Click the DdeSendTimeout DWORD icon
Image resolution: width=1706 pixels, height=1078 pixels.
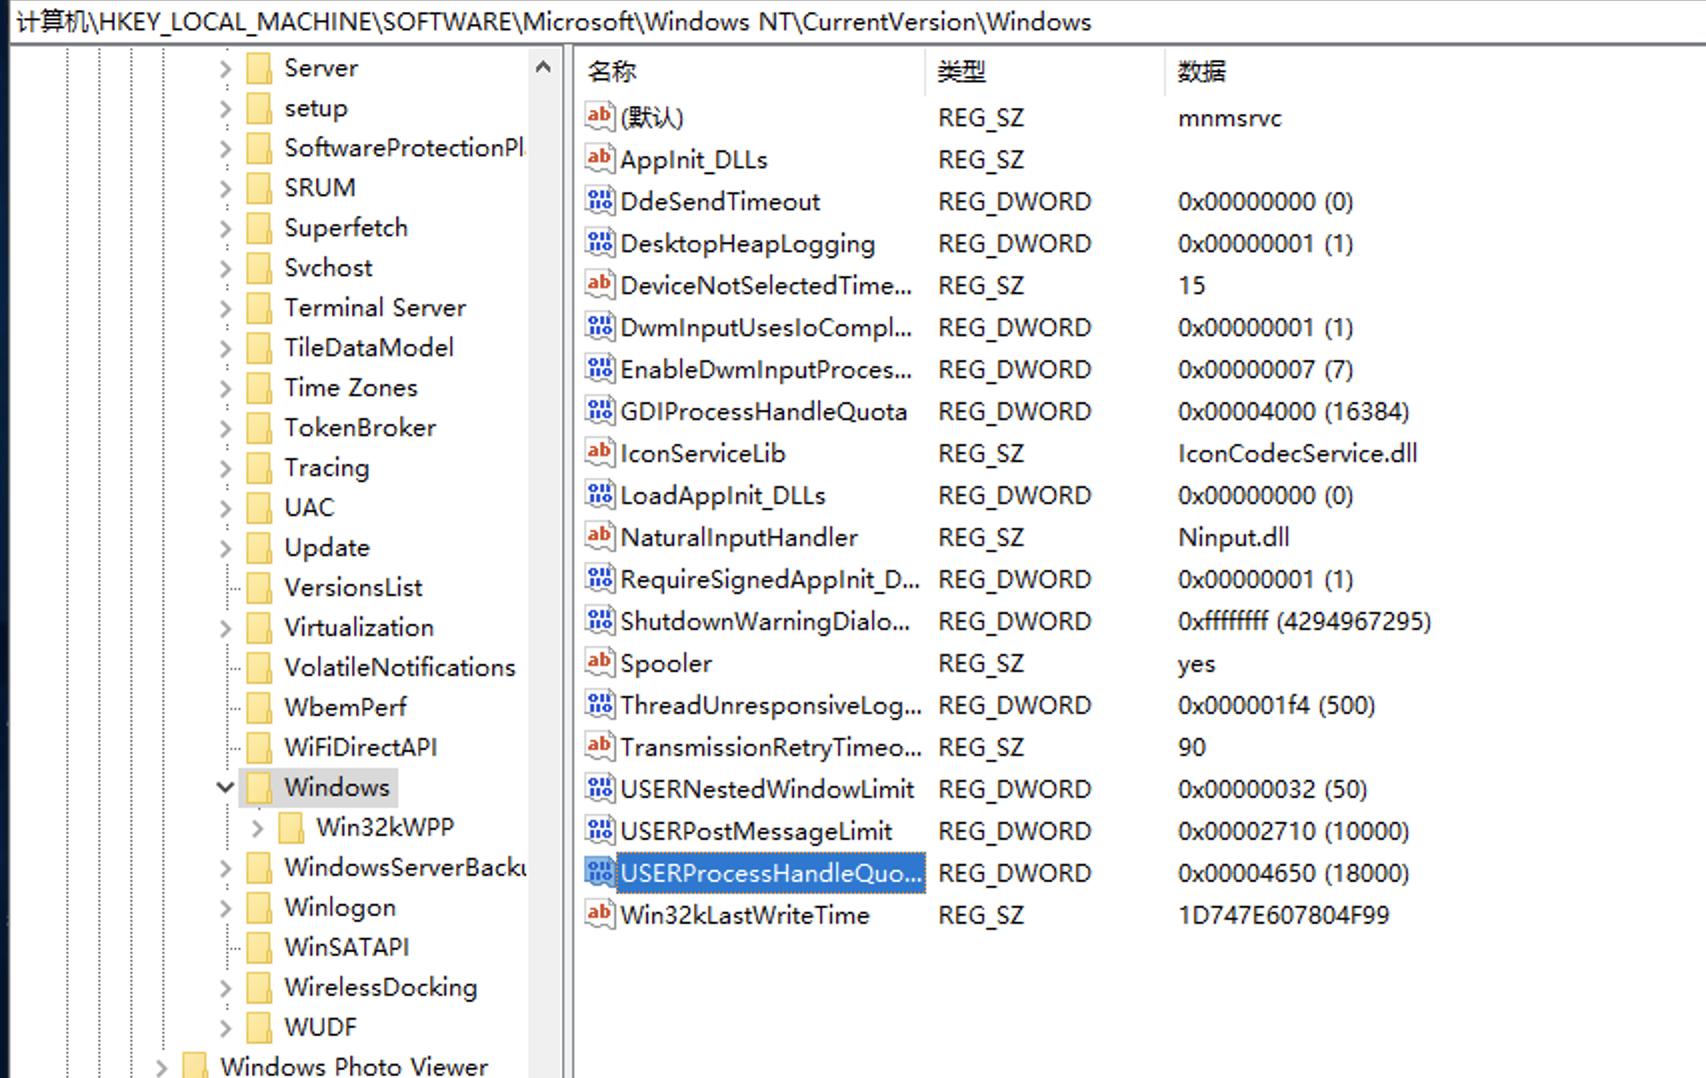[x=599, y=200]
